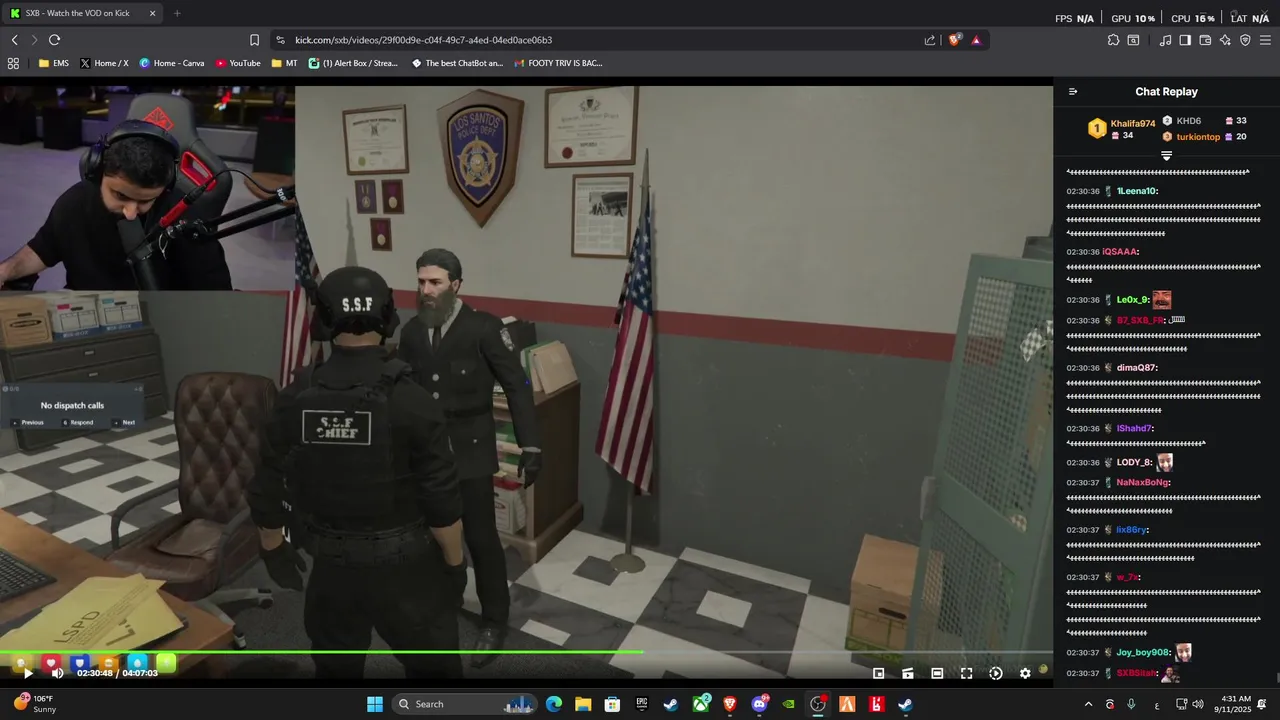Click chat username dimaQ87
1280x720 pixels.
1137,368
